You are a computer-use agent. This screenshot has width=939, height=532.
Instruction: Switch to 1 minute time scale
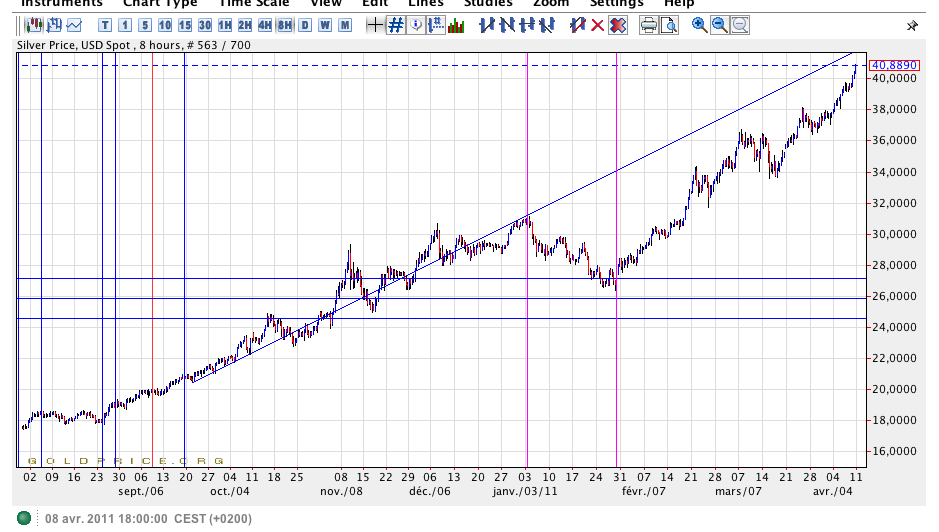[x=125, y=25]
